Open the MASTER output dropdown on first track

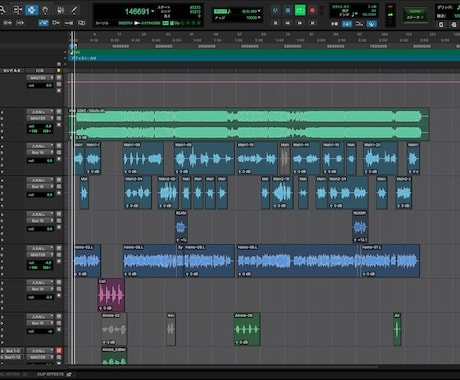point(40,78)
